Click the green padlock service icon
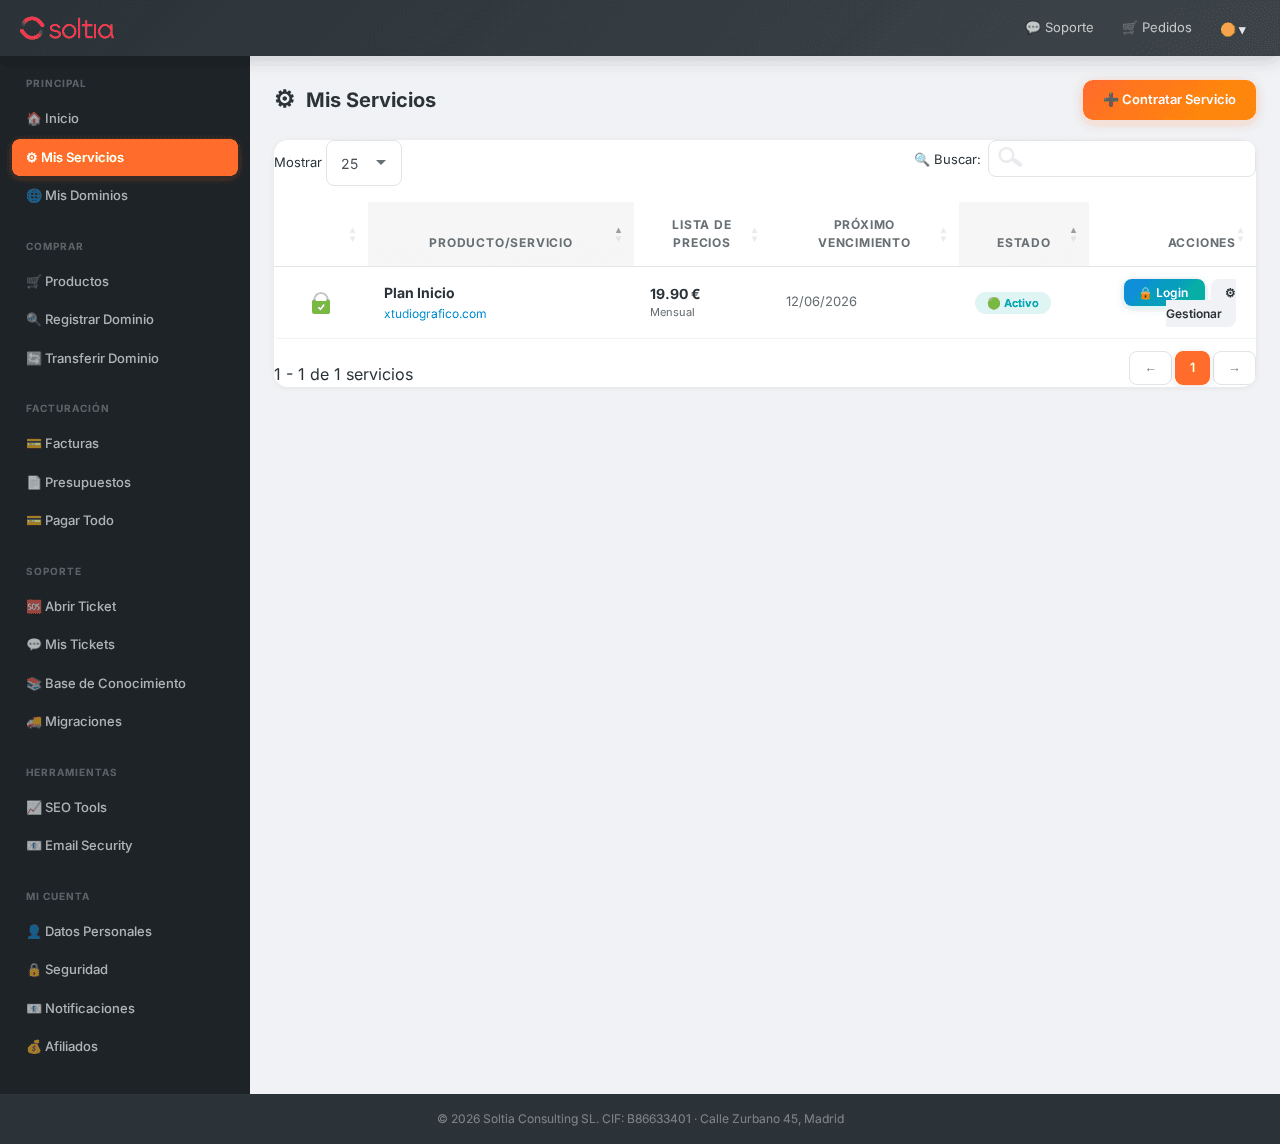This screenshot has height=1144, width=1280. [321, 303]
